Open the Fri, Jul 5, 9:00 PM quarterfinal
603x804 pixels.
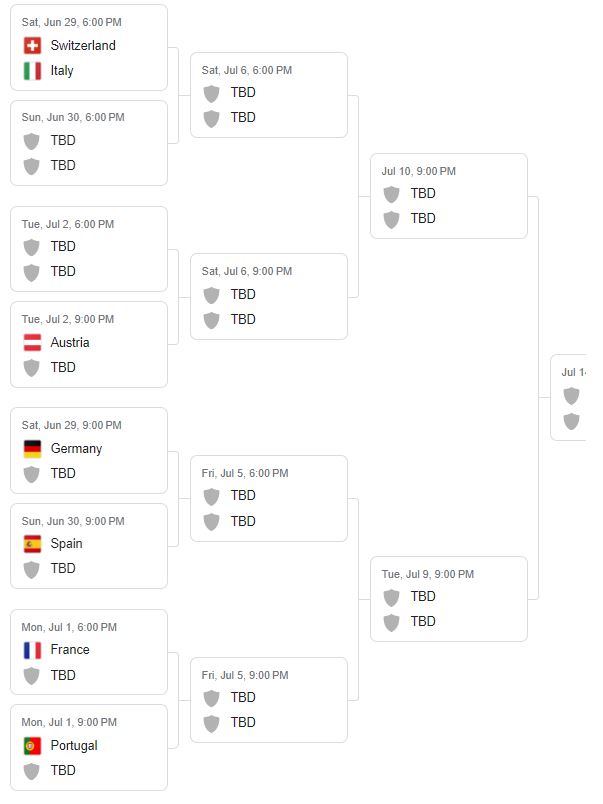point(269,700)
